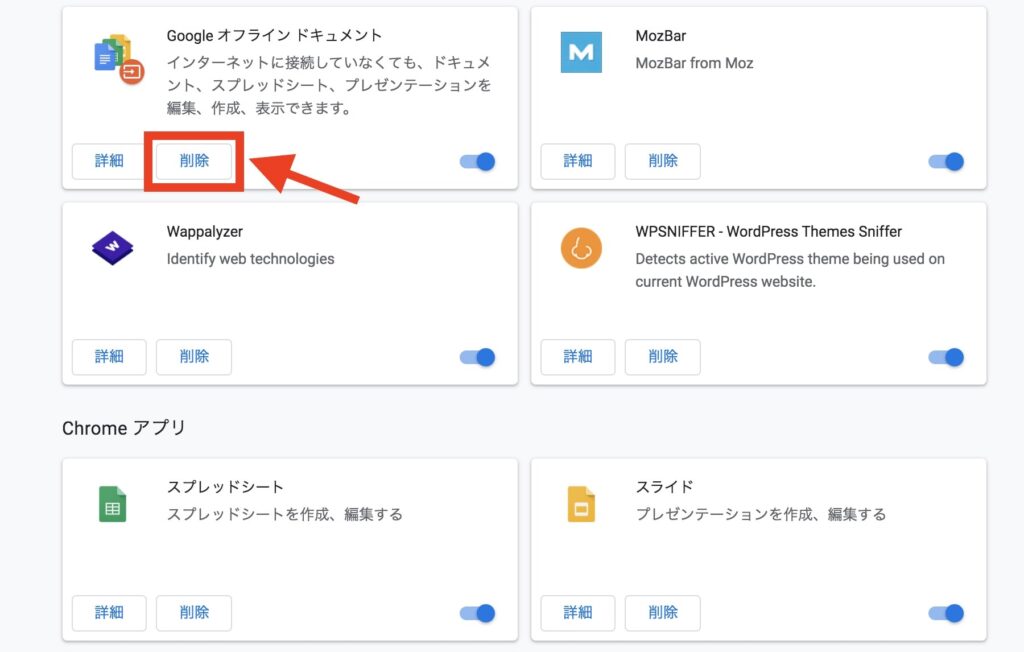Click 'WPSNIFFER - WordPress Themes Sniffer' title
This screenshot has width=1024, height=652.
pos(769,232)
